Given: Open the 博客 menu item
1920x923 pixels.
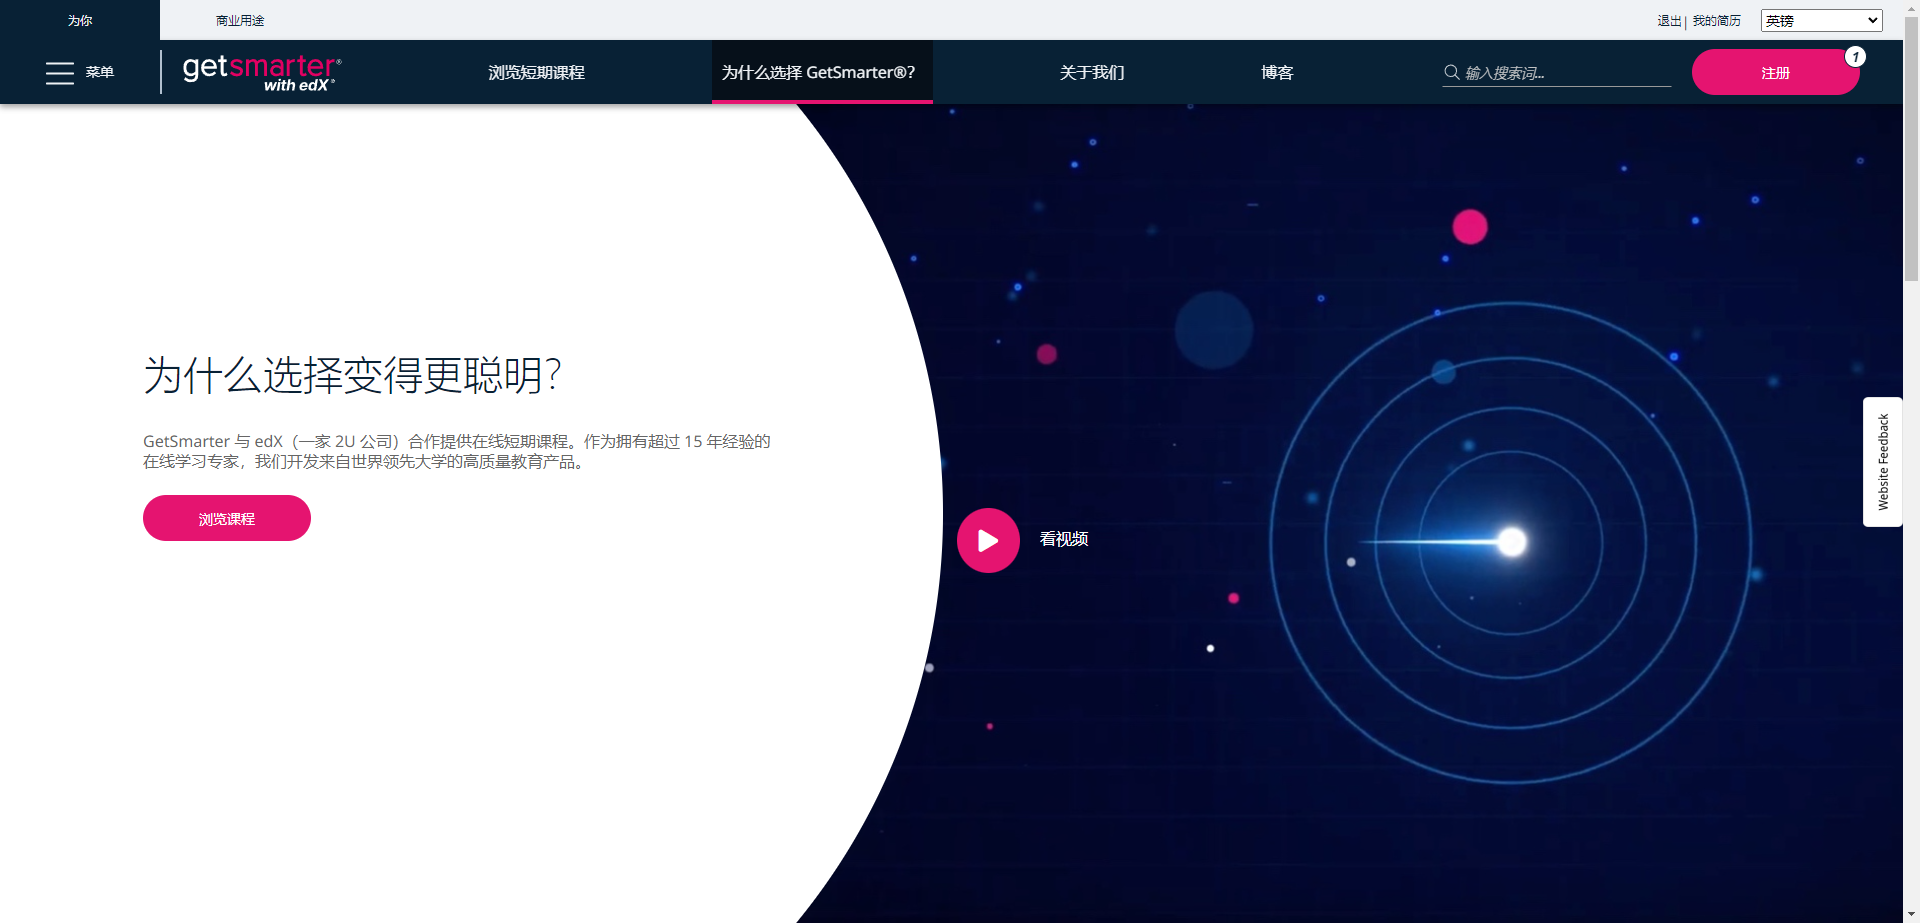Looking at the screenshot, I should 1277,72.
